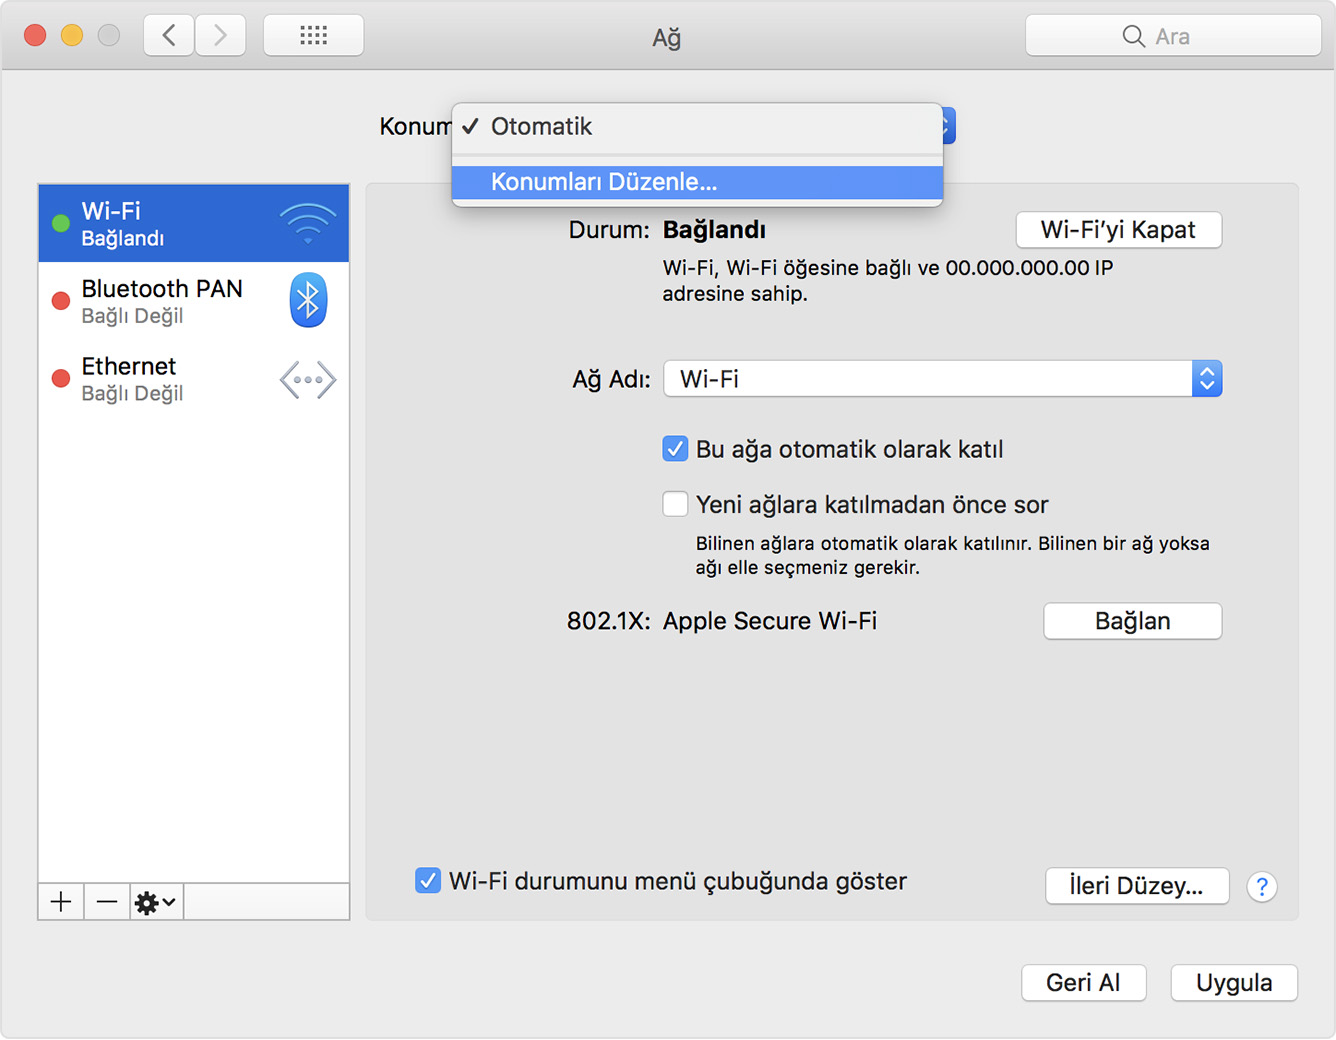This screenshot has width=1336, height=1040.
Task: Click the red status dot for Bluetooth PAN
Action: click(61, 300)
